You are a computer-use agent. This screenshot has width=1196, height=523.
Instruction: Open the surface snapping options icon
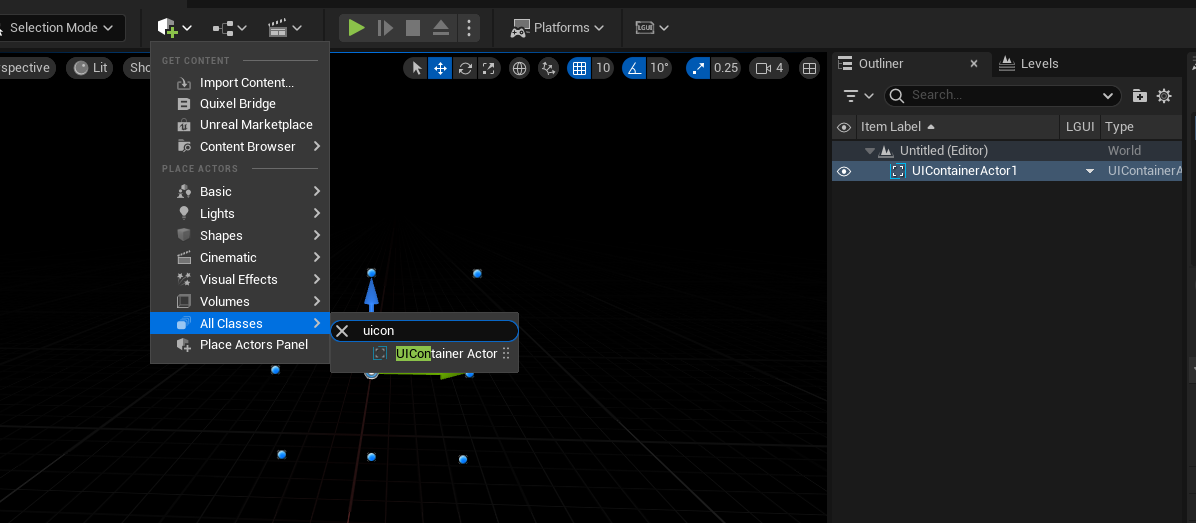(x=548, y=68)
